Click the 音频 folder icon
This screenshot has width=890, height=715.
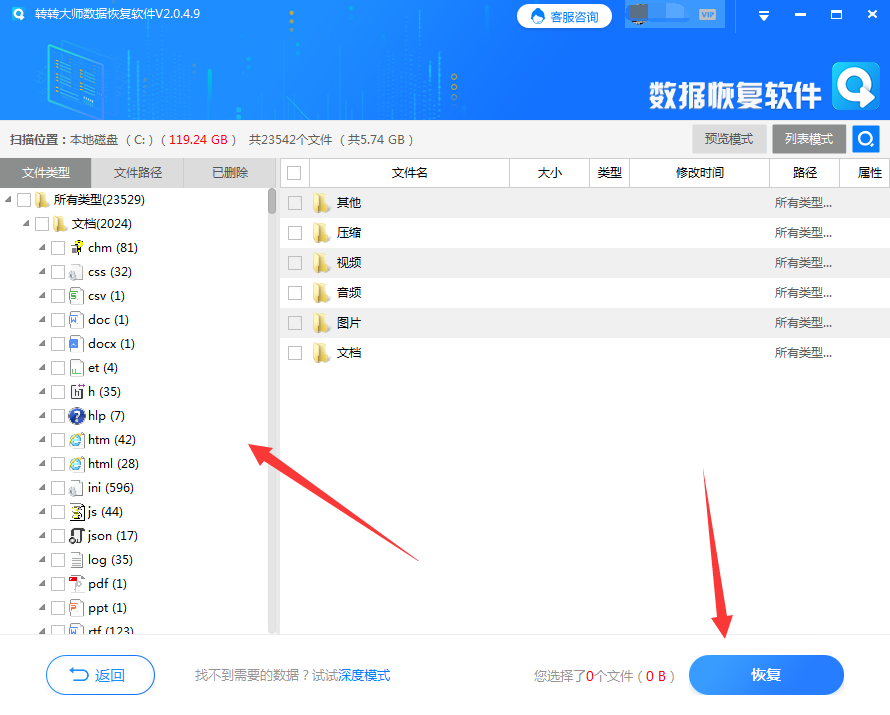click(x=321, y=292)
